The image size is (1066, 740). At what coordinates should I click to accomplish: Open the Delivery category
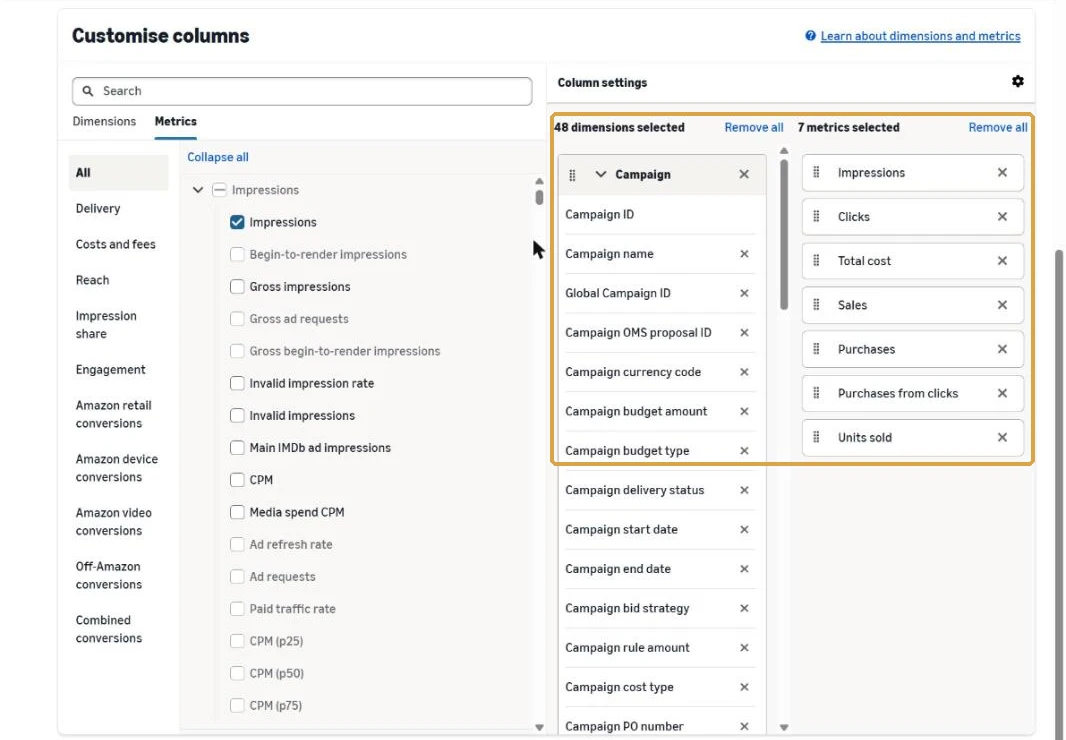[98, 209]
